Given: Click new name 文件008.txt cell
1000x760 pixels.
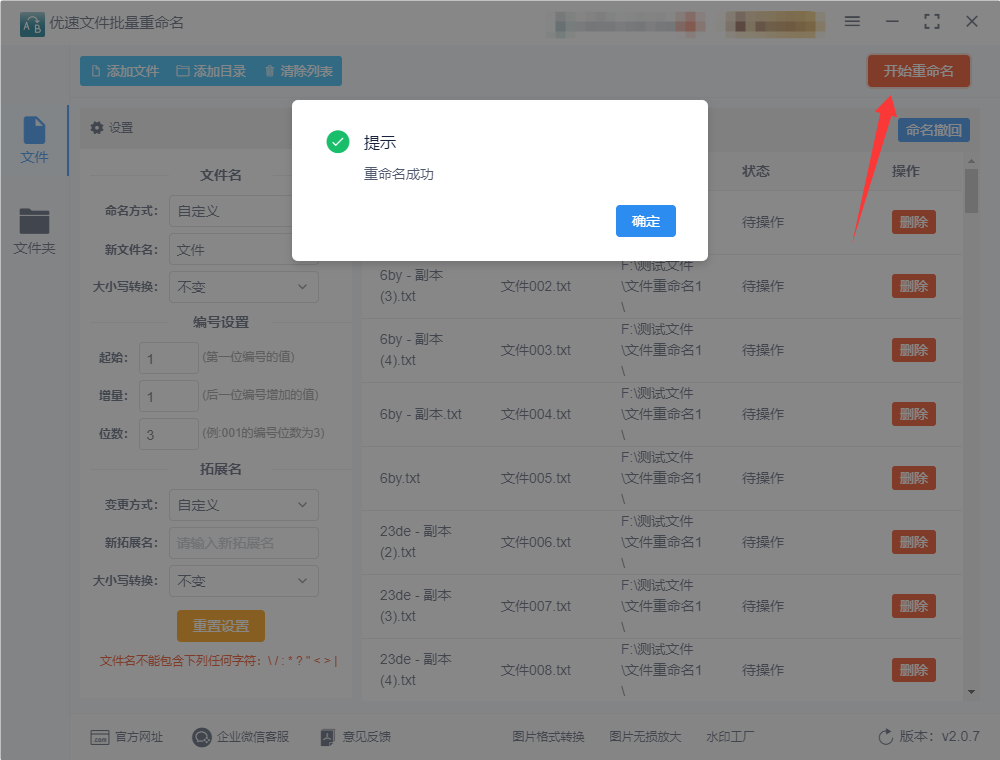Looking at the screenshot, I should (x=536, y=670).
